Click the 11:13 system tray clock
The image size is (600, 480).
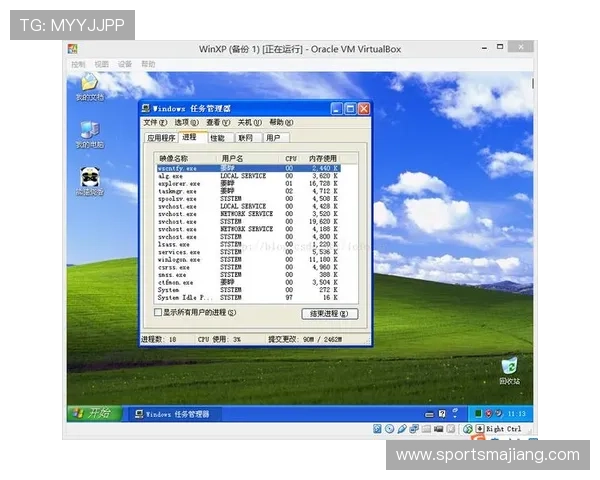coord(516,414)
